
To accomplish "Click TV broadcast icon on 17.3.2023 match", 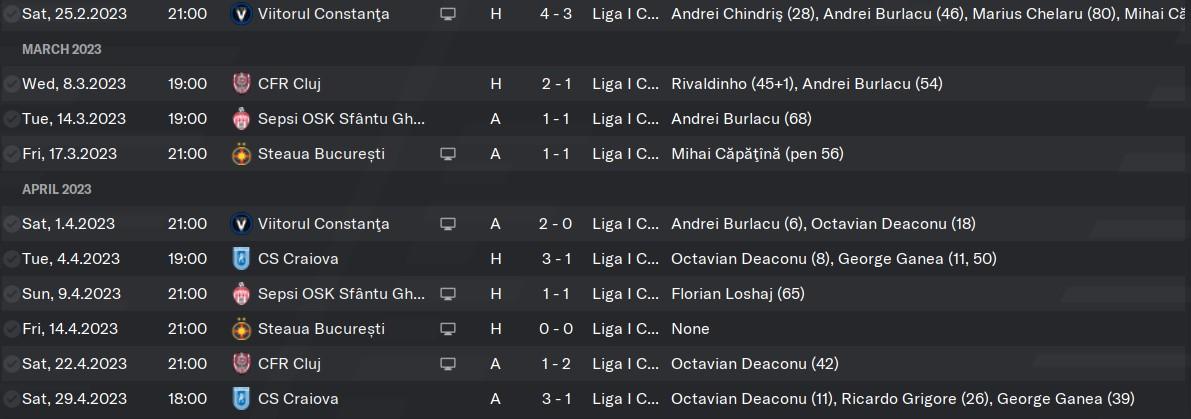I will tap(448, 154).
